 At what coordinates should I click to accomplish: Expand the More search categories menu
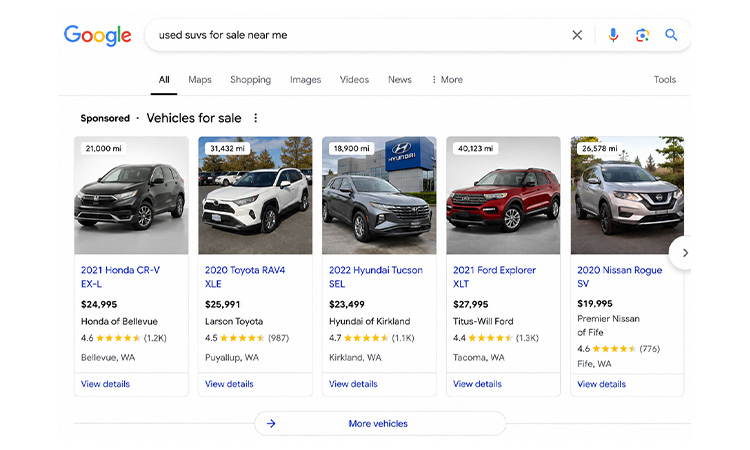pyautogui.click(x=447, y=79)
